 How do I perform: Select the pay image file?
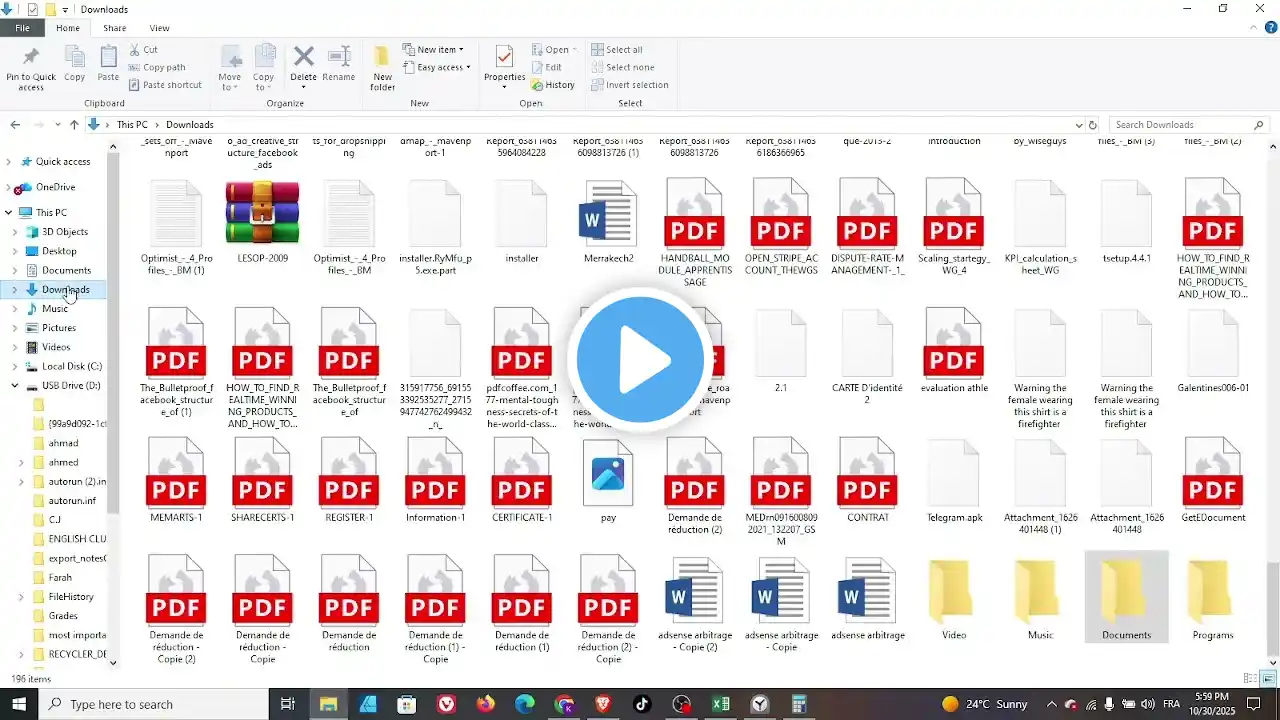tap(608, 481)
